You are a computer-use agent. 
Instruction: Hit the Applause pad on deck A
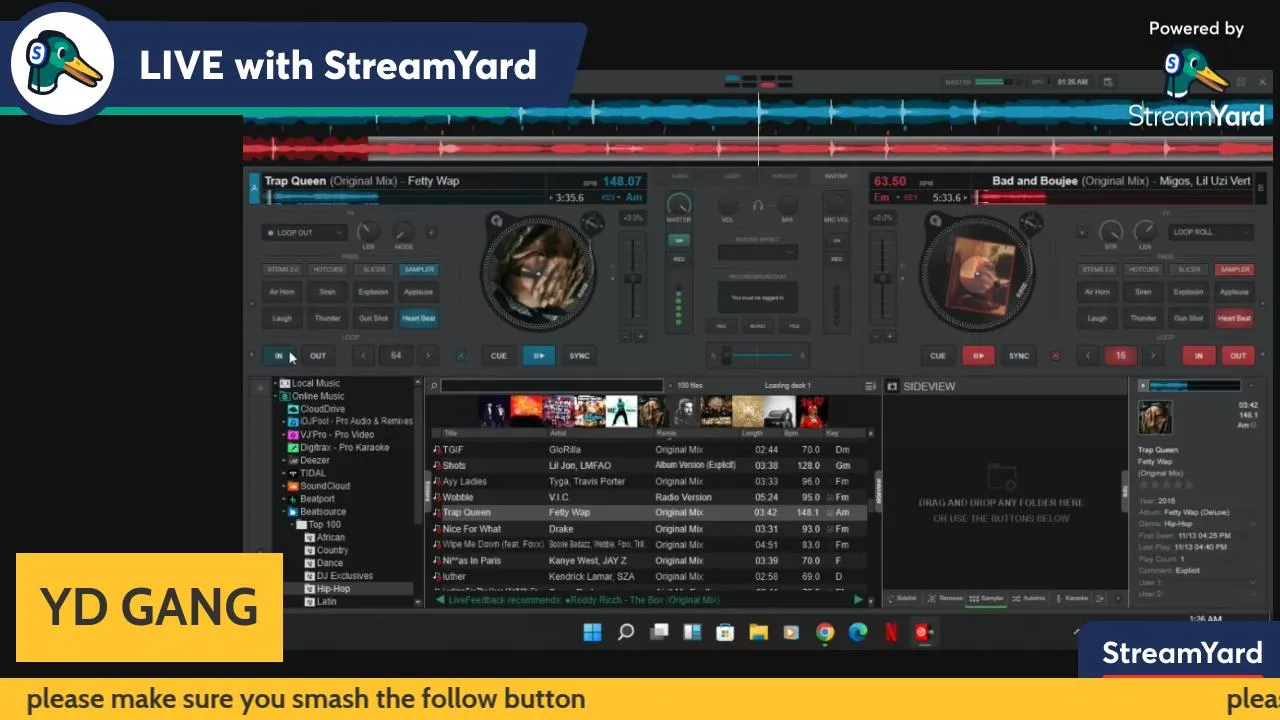[x=418, y=292]
